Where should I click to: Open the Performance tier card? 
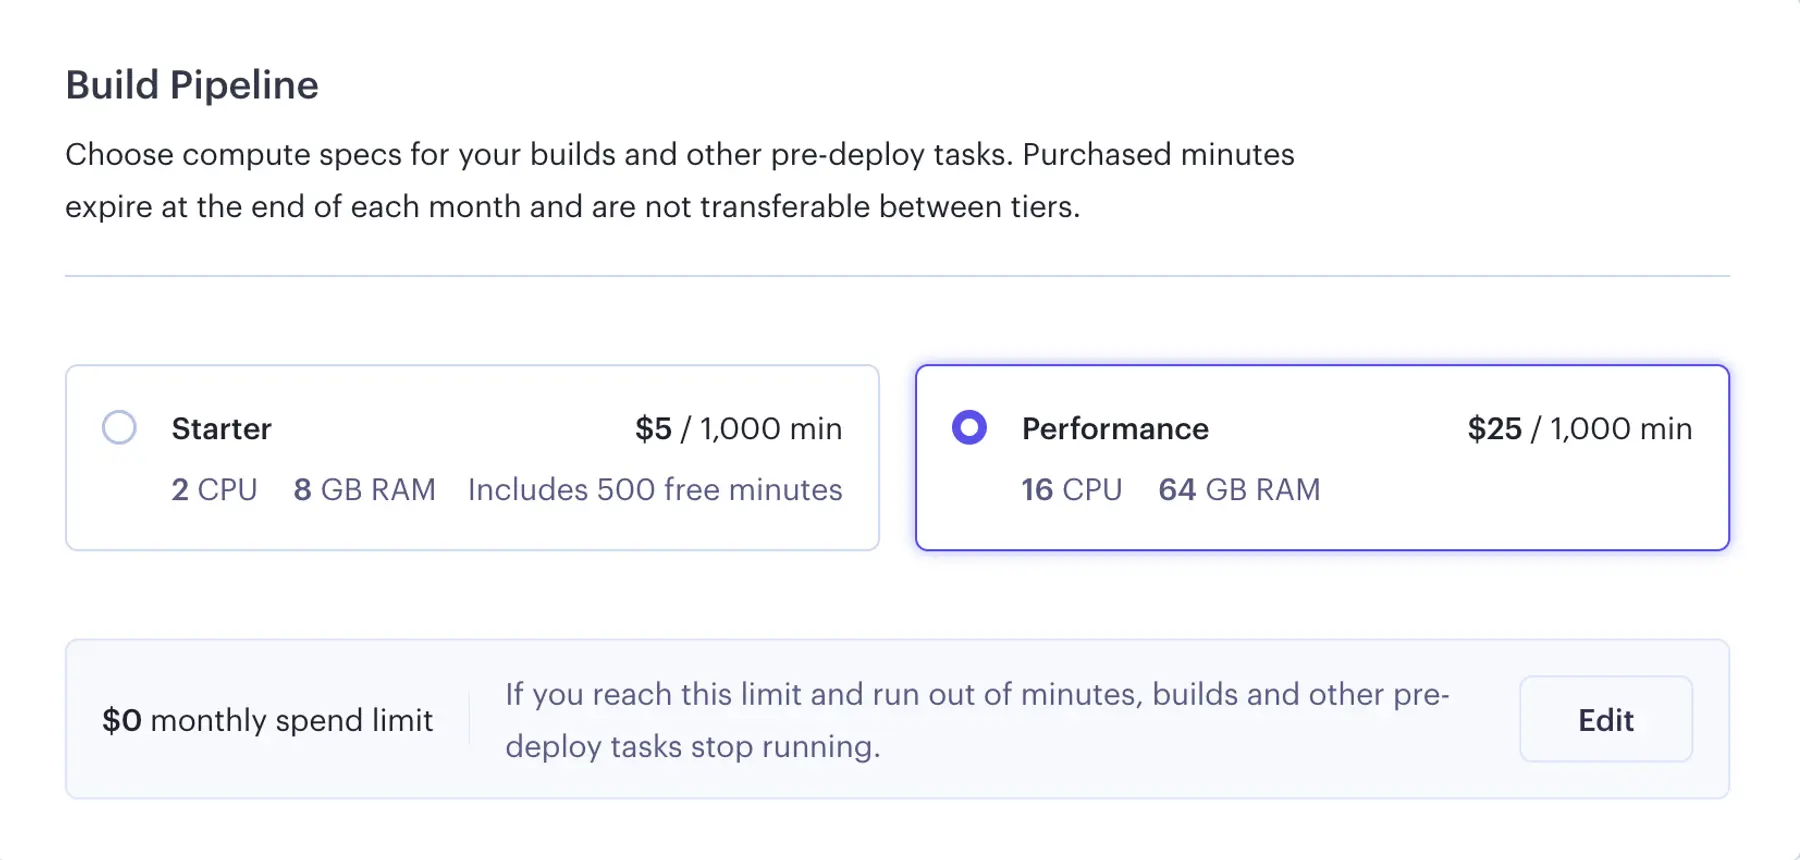click(1322, 457)
